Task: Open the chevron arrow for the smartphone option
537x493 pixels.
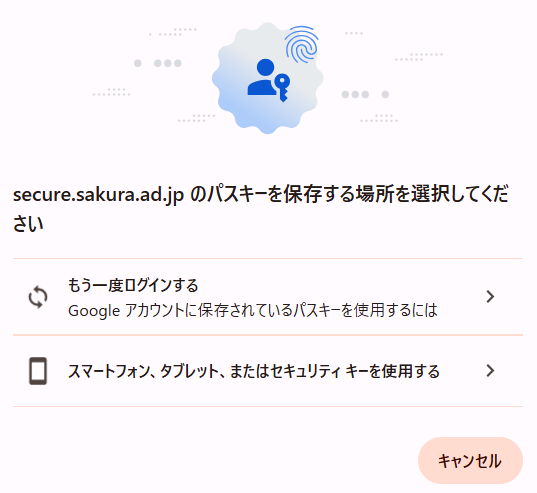Action: [490, 371]
